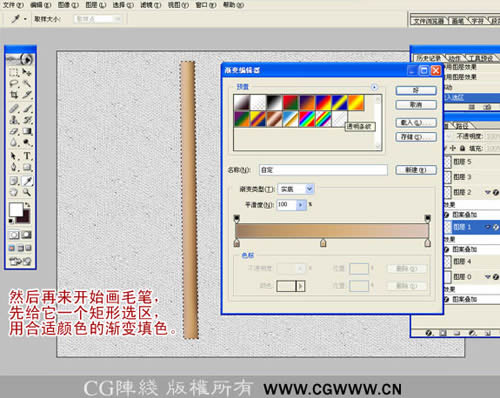Open the 图层(L) menu

click(96, 5)
